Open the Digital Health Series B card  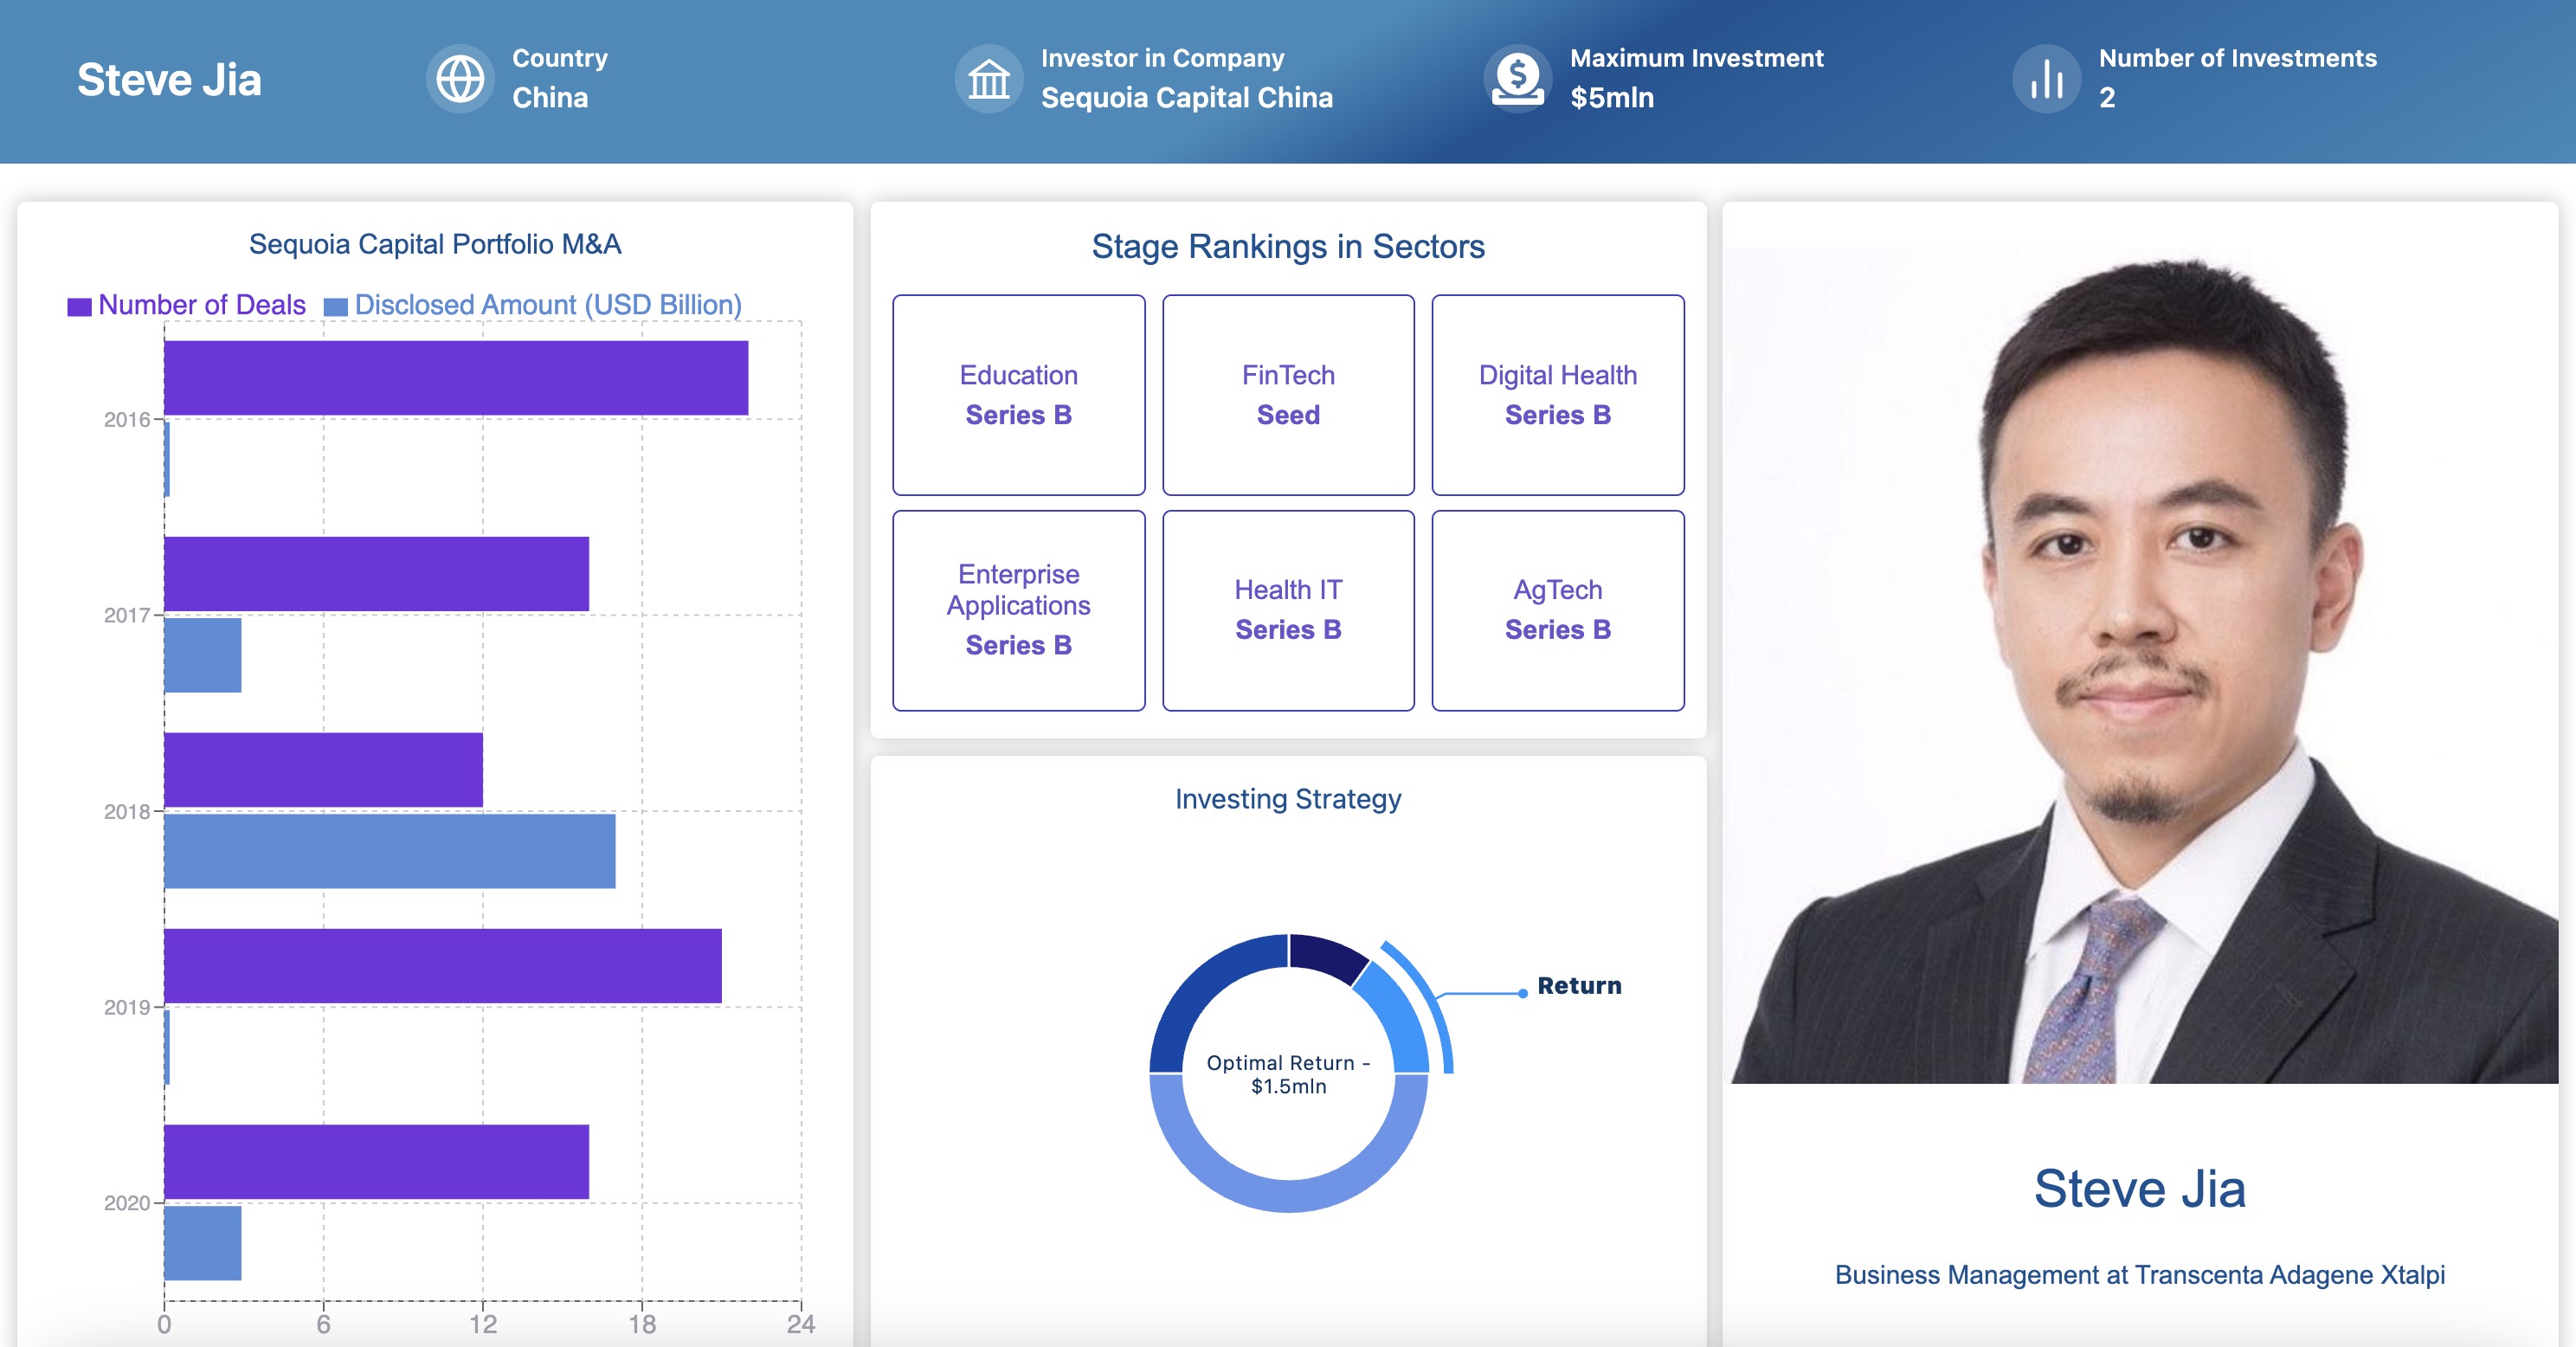pyautogui.click(x=1557, y=395)
